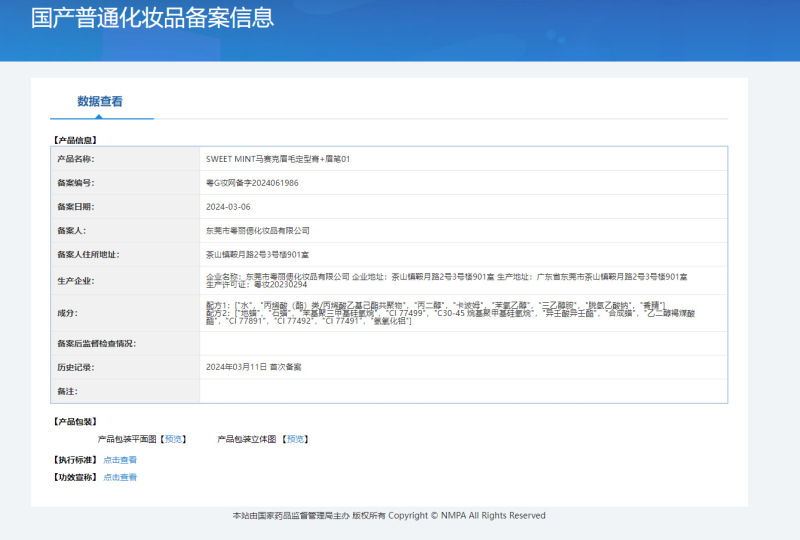This screenshot has height=540, width=800.
Task: Open 点击查看 next to 执行标准
Action: [120, 460]
